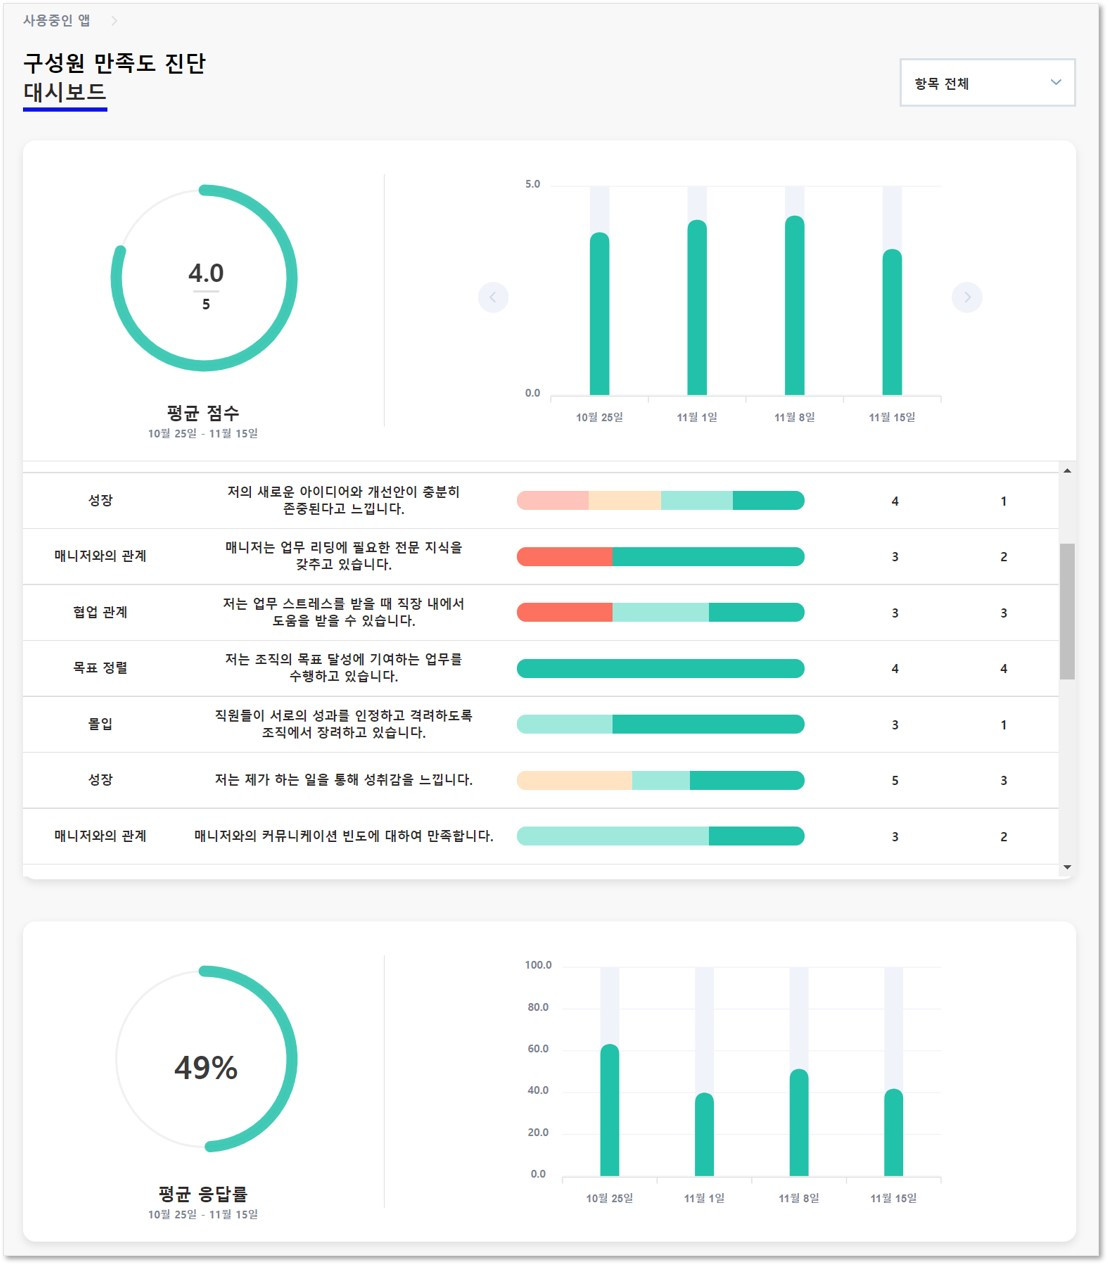Click the score 5 for 성취감 question
1108x1265 pixels.
[894, 780]
